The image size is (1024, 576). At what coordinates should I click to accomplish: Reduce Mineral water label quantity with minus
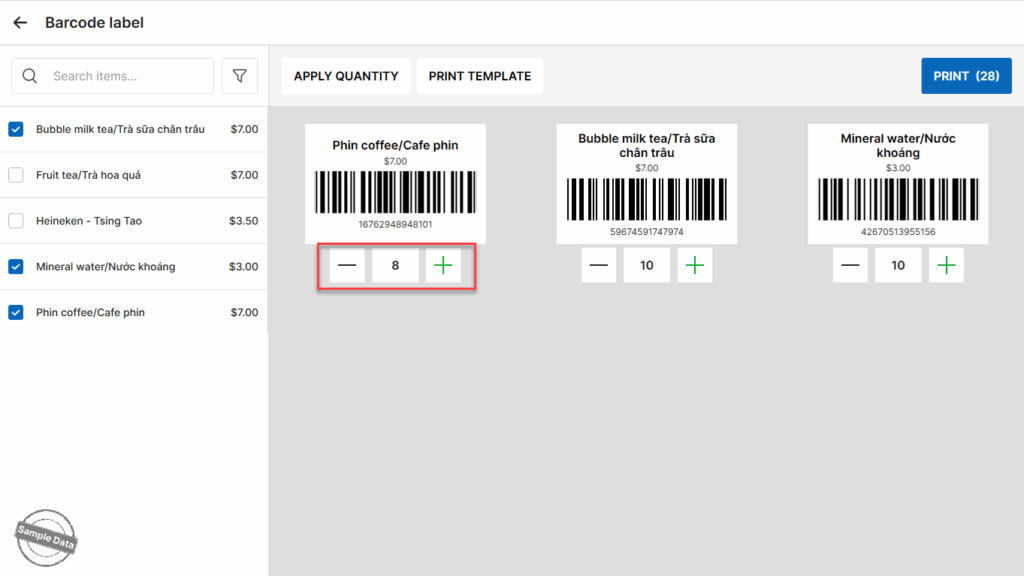point(850,265)
